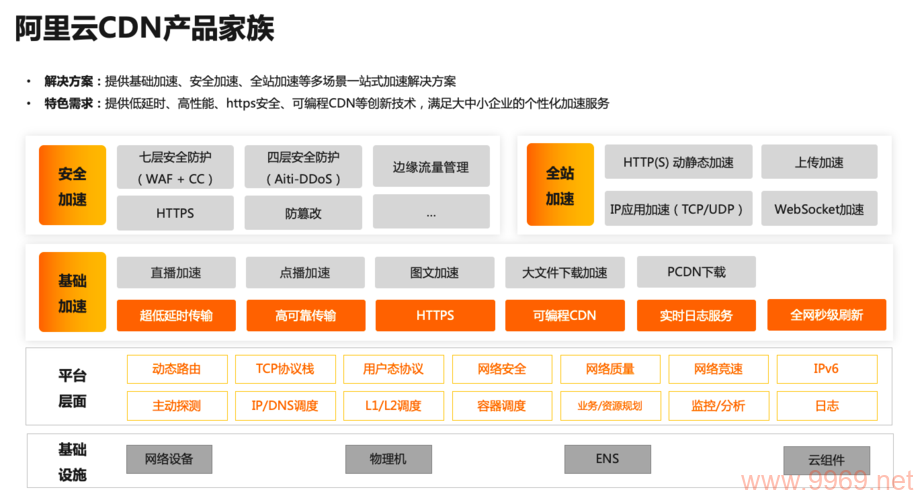Click the 安全加速 orange block
The width and height of the screenshot is (924, 500).
pyautogui.click(x=72, y=185)
